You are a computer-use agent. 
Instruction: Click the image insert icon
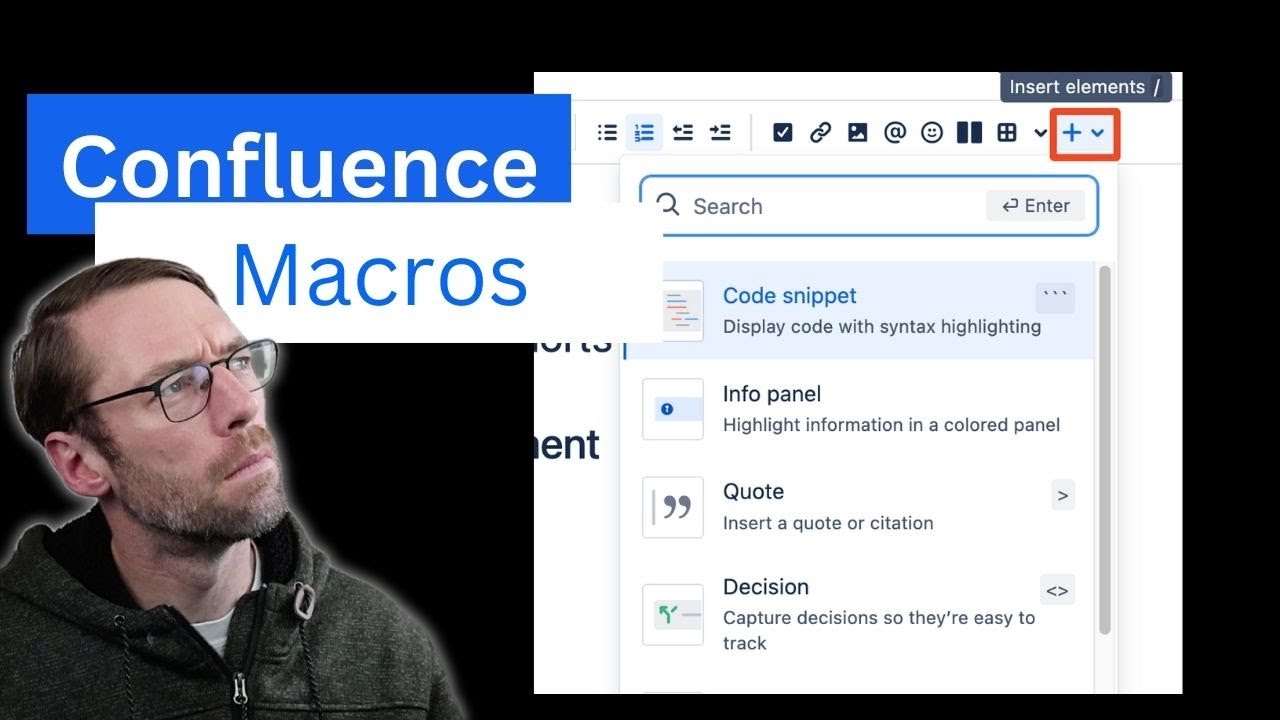857,132
